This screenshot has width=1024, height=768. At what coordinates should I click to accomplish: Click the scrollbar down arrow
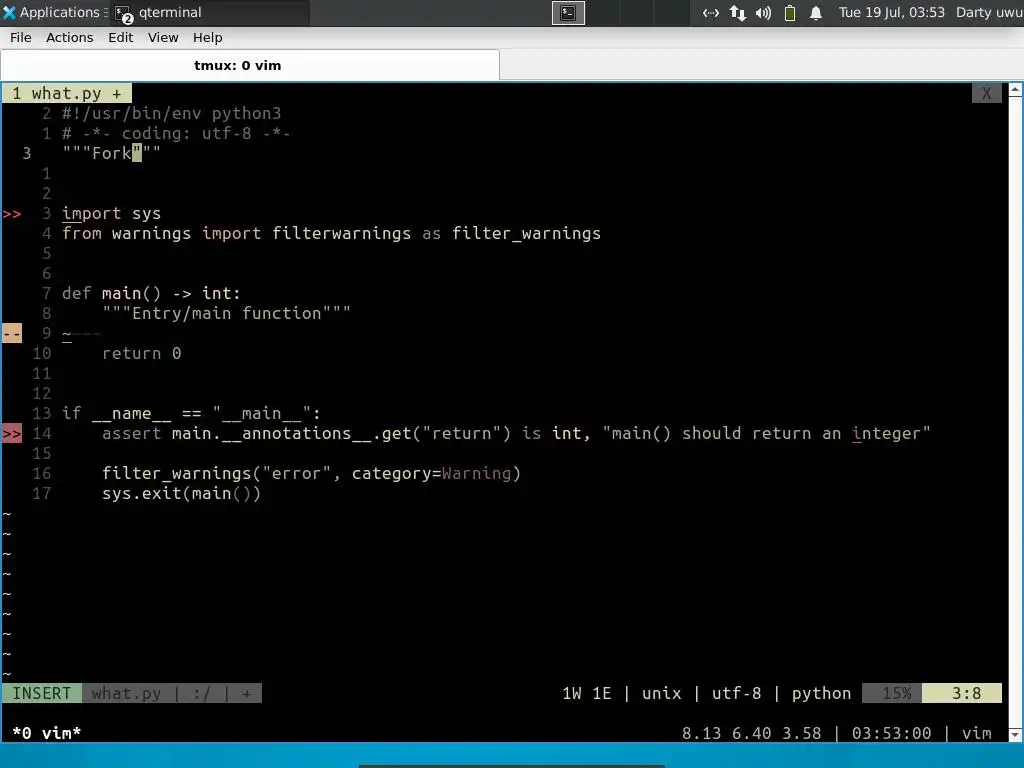click(1015, 734)
